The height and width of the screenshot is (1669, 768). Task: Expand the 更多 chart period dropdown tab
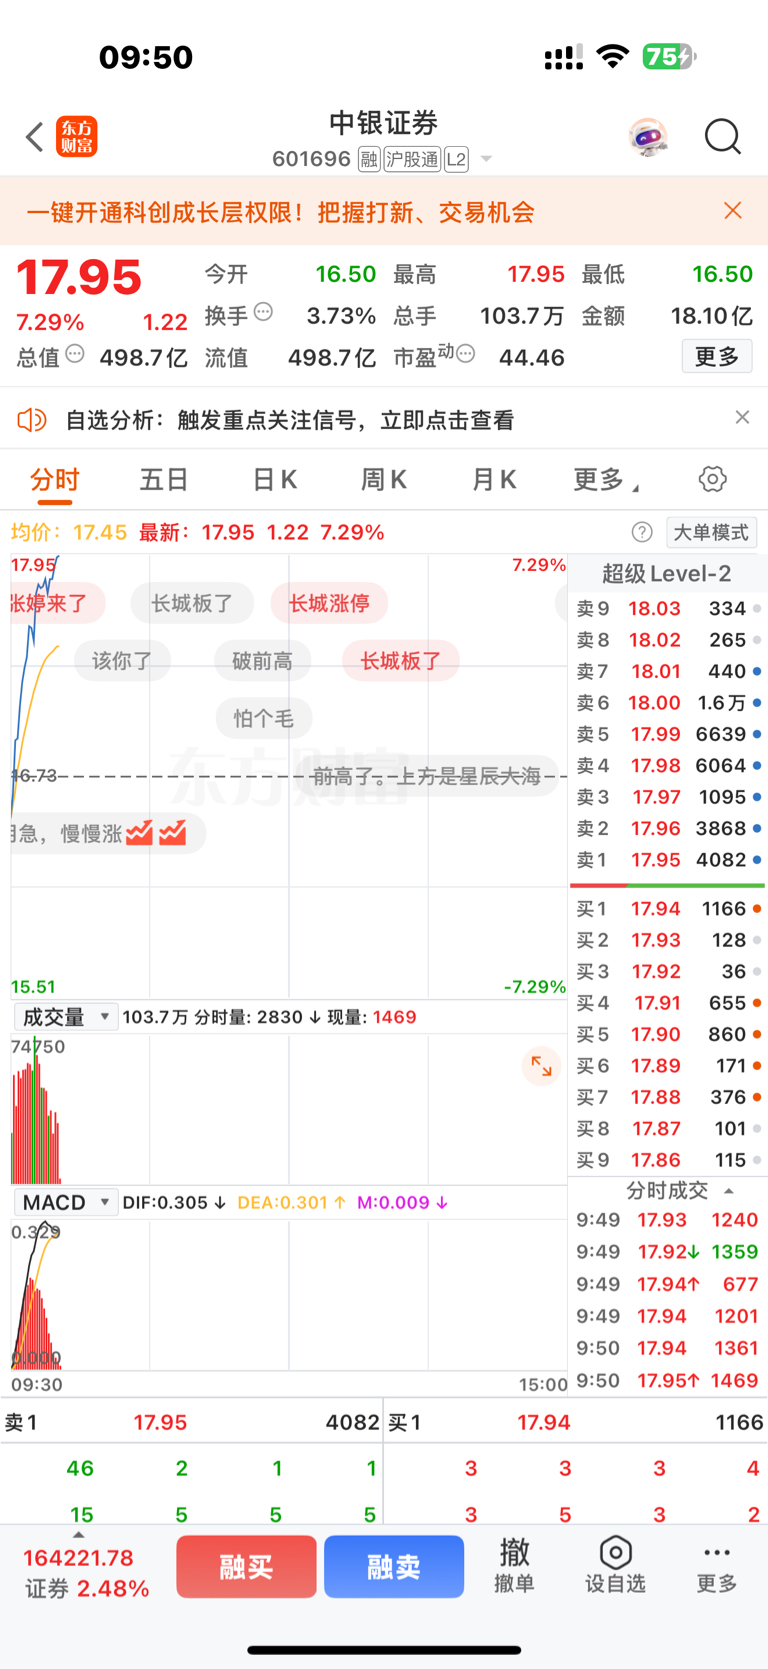(x=606, y=480)
